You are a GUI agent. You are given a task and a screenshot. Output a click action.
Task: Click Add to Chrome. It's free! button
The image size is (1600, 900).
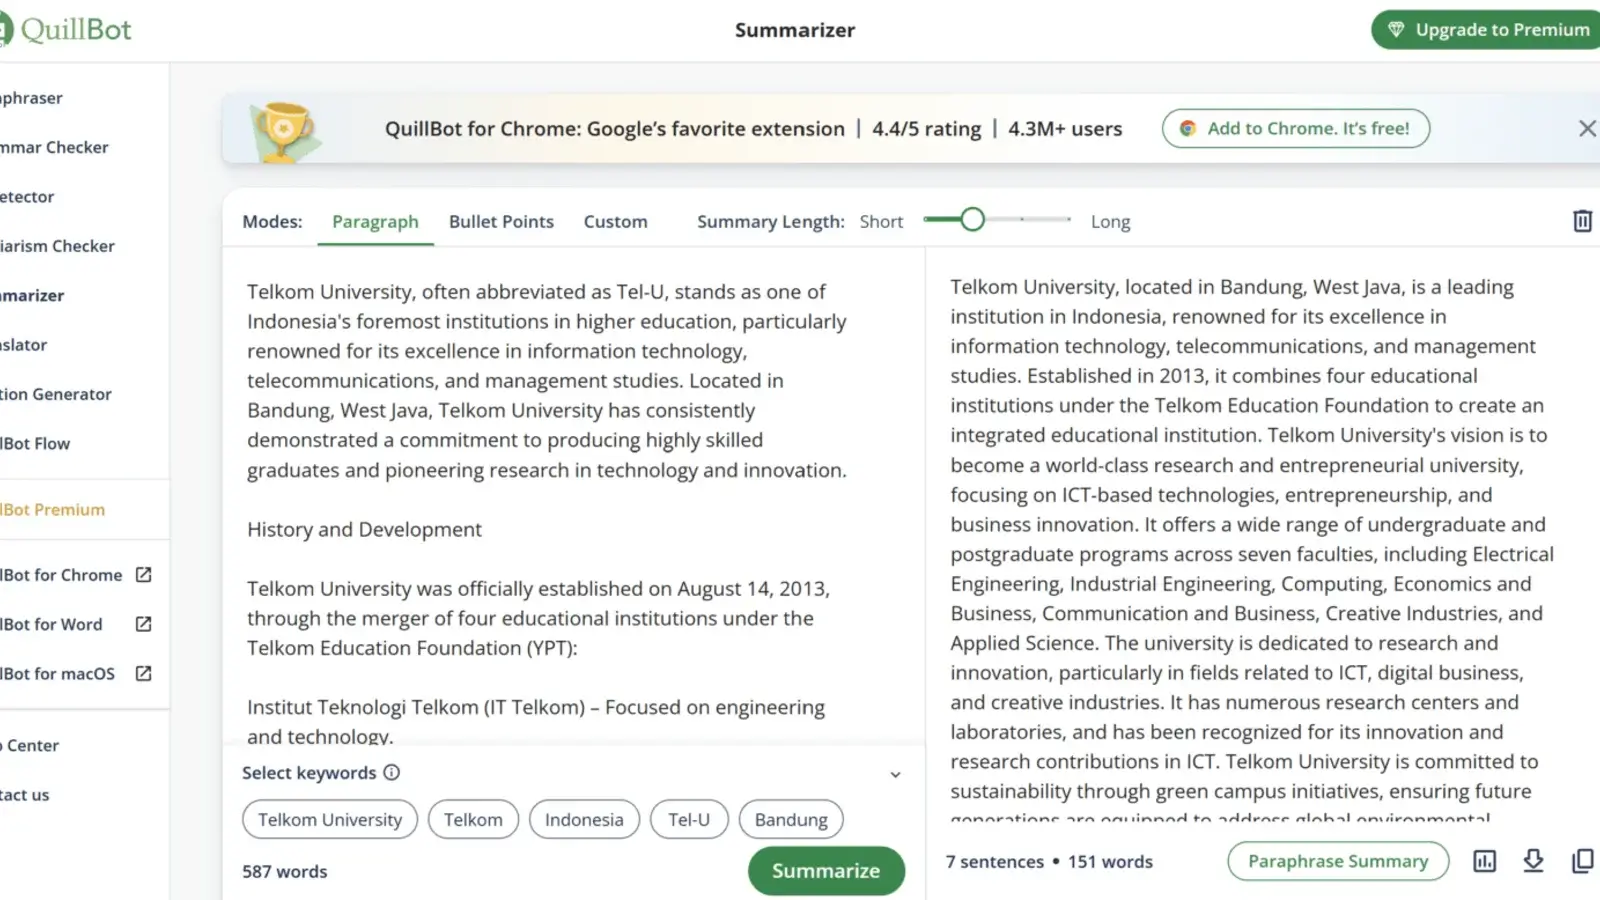(x=1296, y=128)
